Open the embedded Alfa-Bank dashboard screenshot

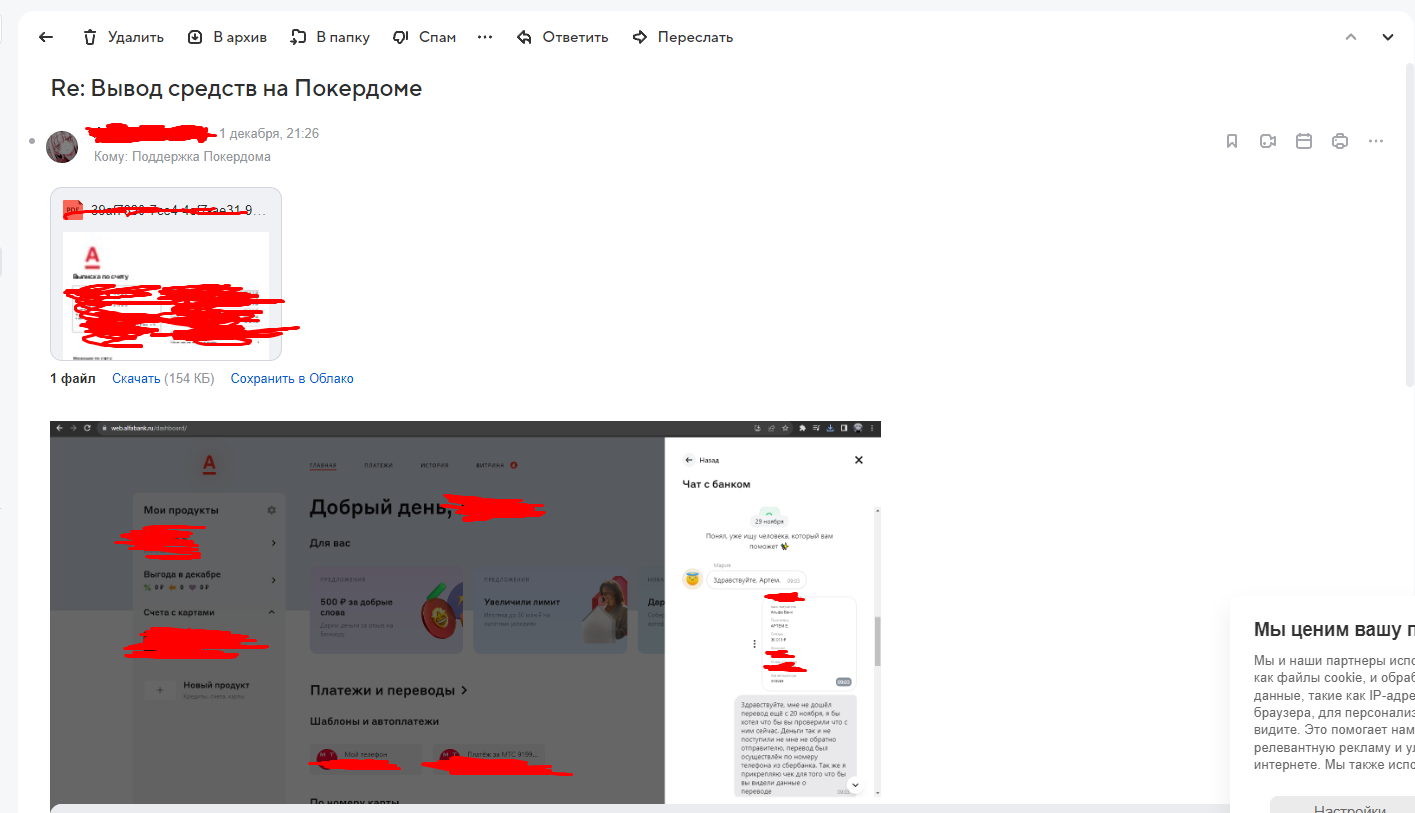pos(465,612)
